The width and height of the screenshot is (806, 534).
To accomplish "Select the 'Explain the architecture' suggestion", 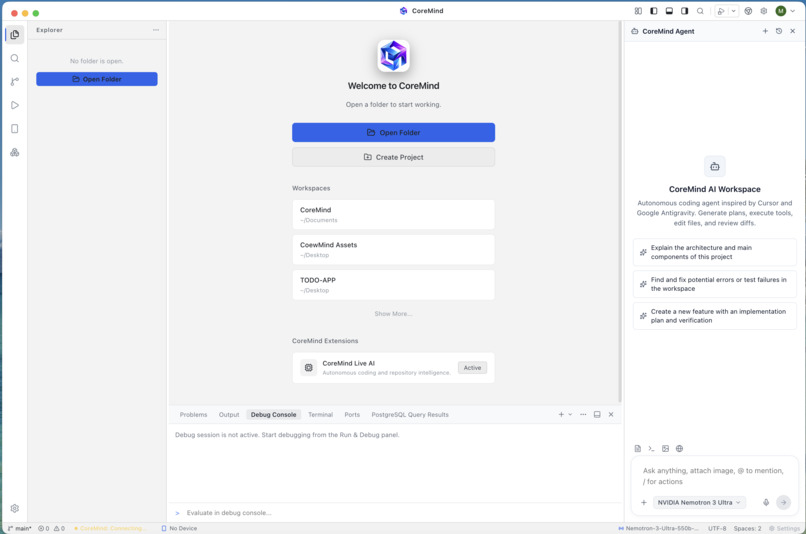I will [x=715, y=252].
